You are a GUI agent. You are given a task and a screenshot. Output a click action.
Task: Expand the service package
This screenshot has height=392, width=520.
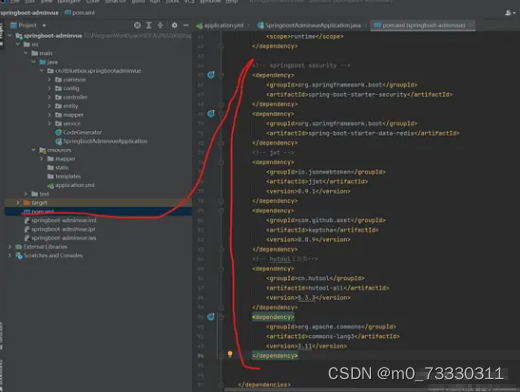click(49, 123)
